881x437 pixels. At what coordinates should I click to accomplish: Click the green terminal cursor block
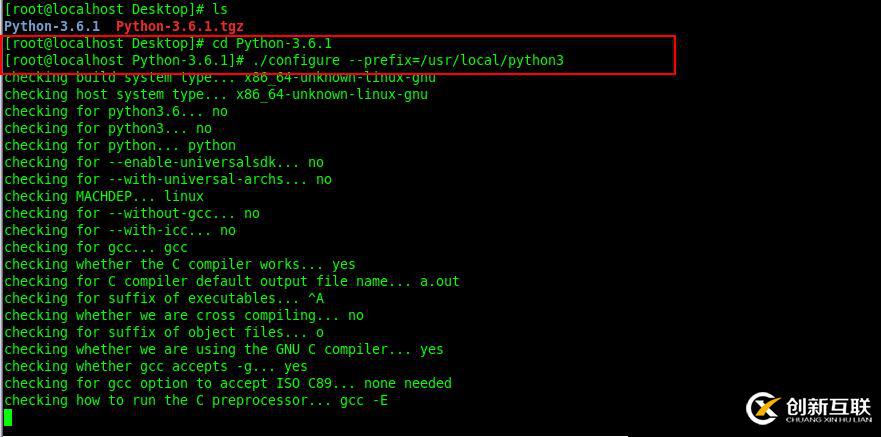pos(8,417)
